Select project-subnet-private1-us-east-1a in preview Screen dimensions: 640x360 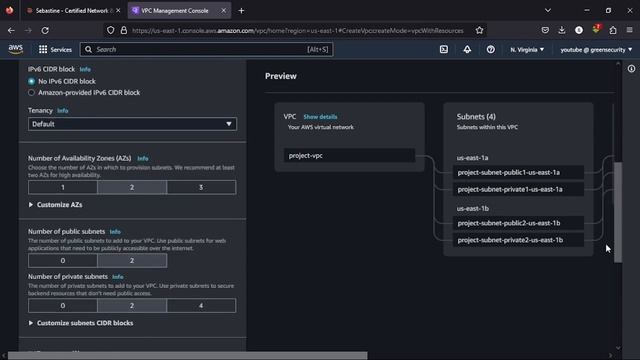pos(518,189)
